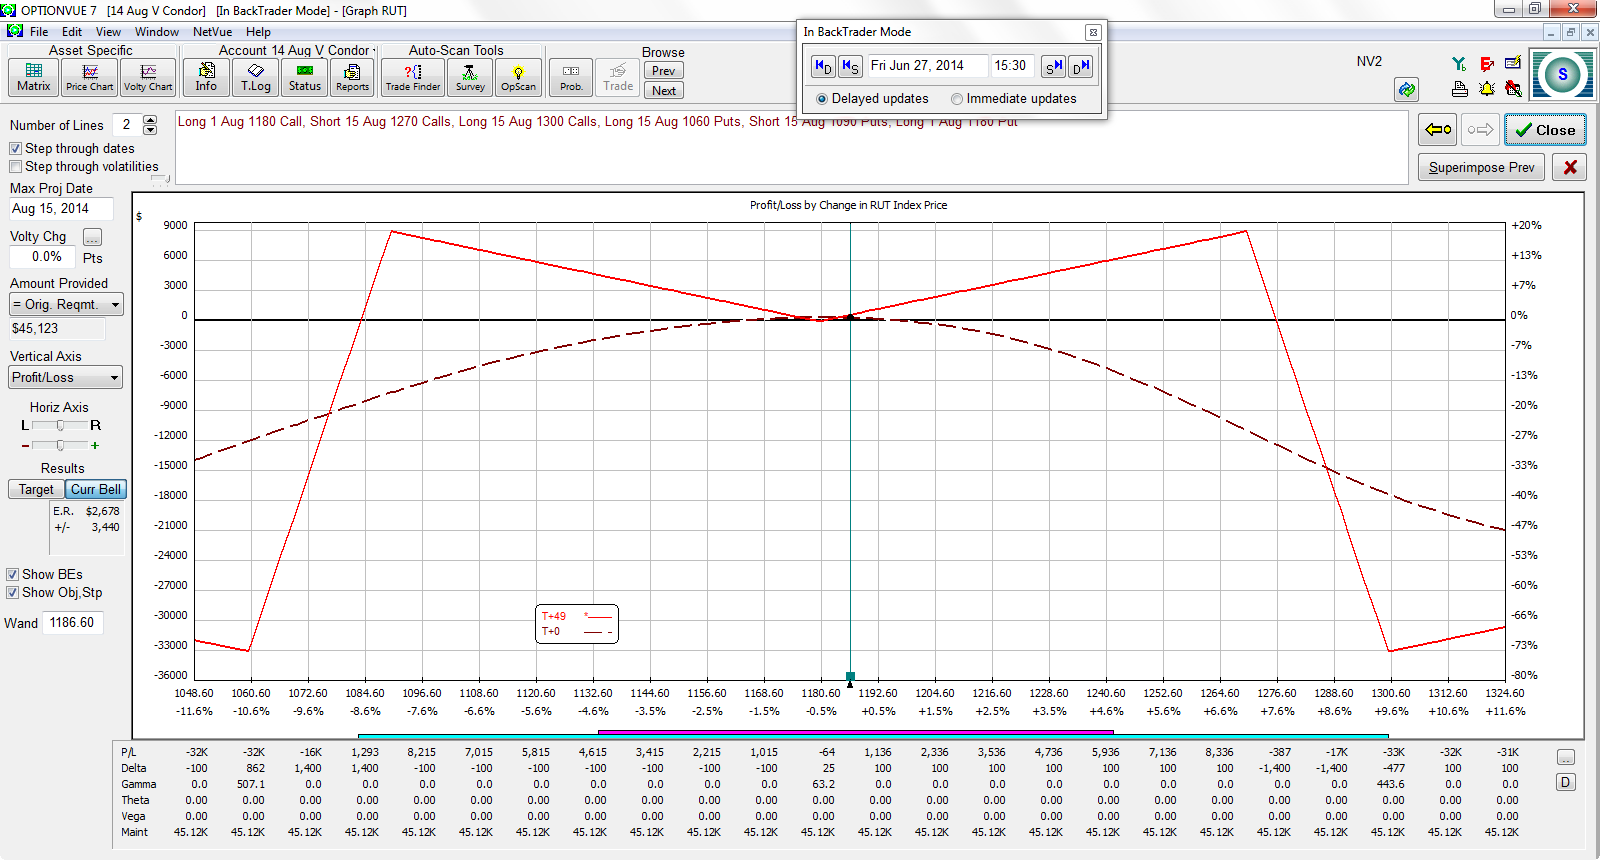Click the S logo icon
The image size is (1600, 860).
1563,74
